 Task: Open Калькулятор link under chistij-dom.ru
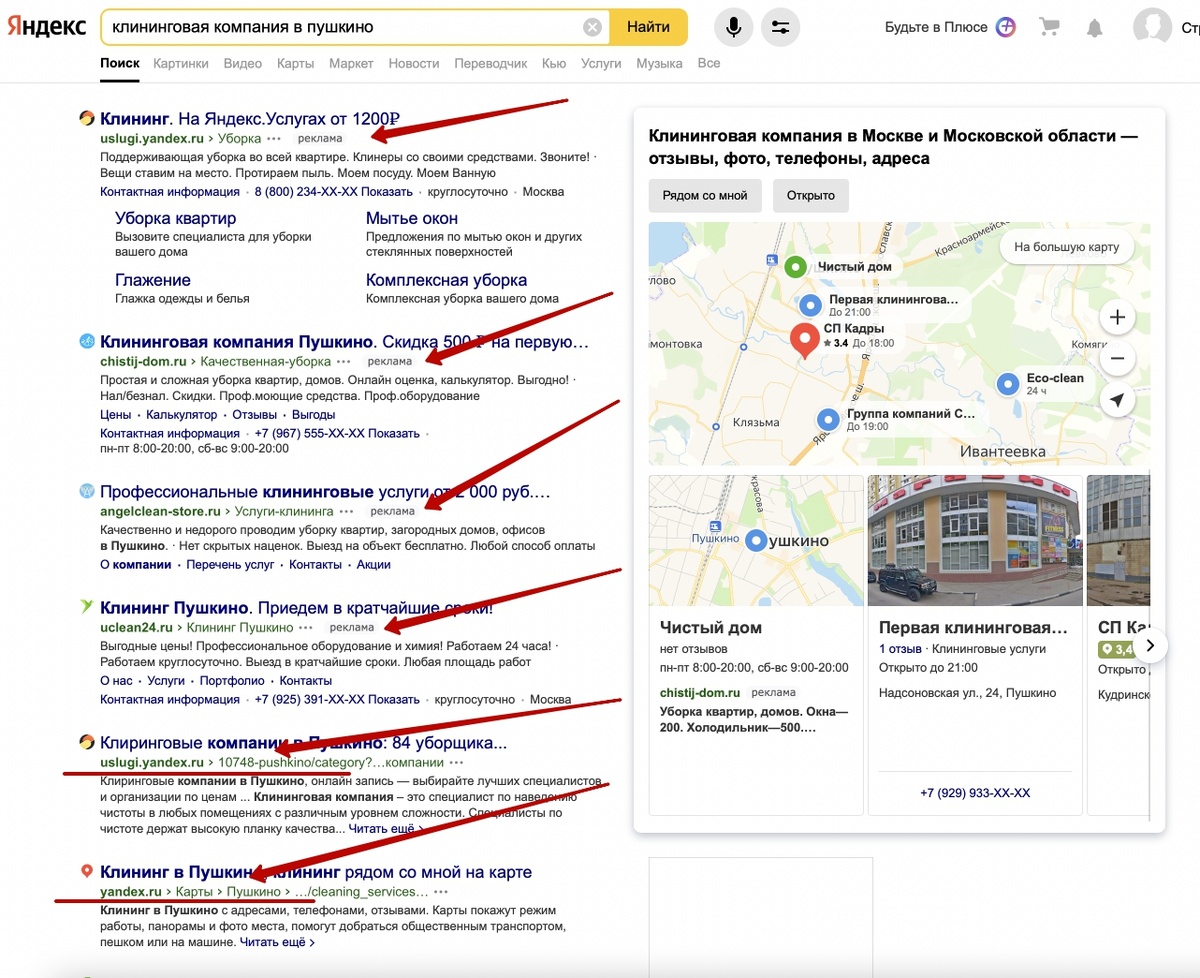(x=182, y=414)
